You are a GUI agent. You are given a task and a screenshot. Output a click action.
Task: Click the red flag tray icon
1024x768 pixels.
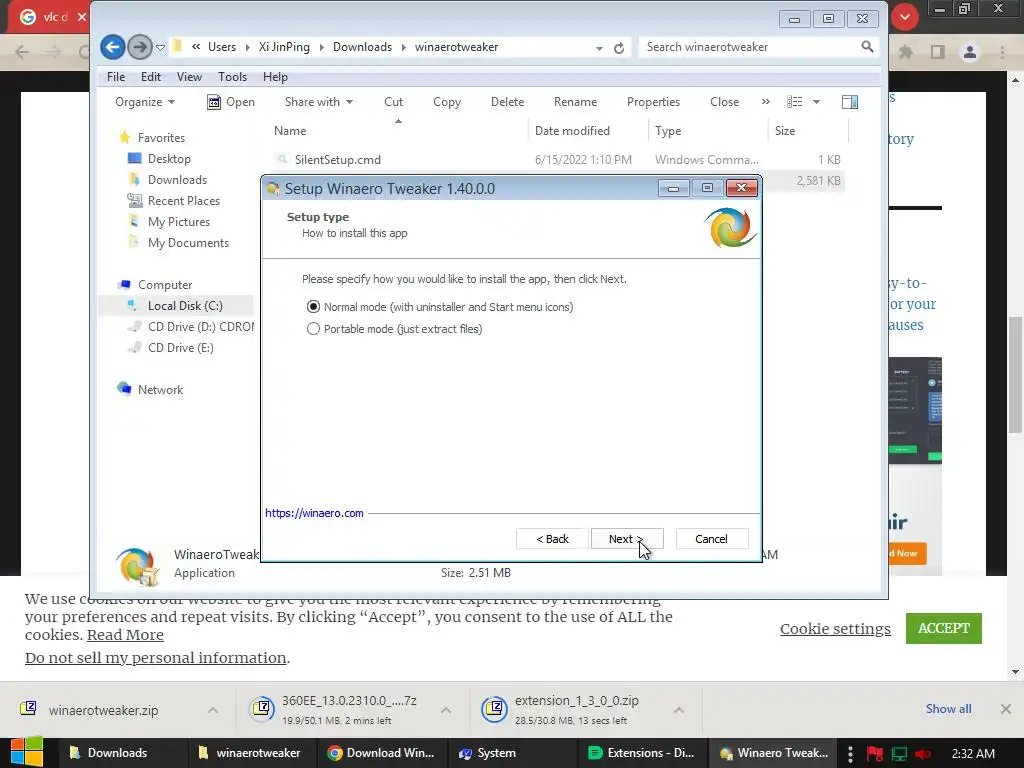tap(874, 754)
